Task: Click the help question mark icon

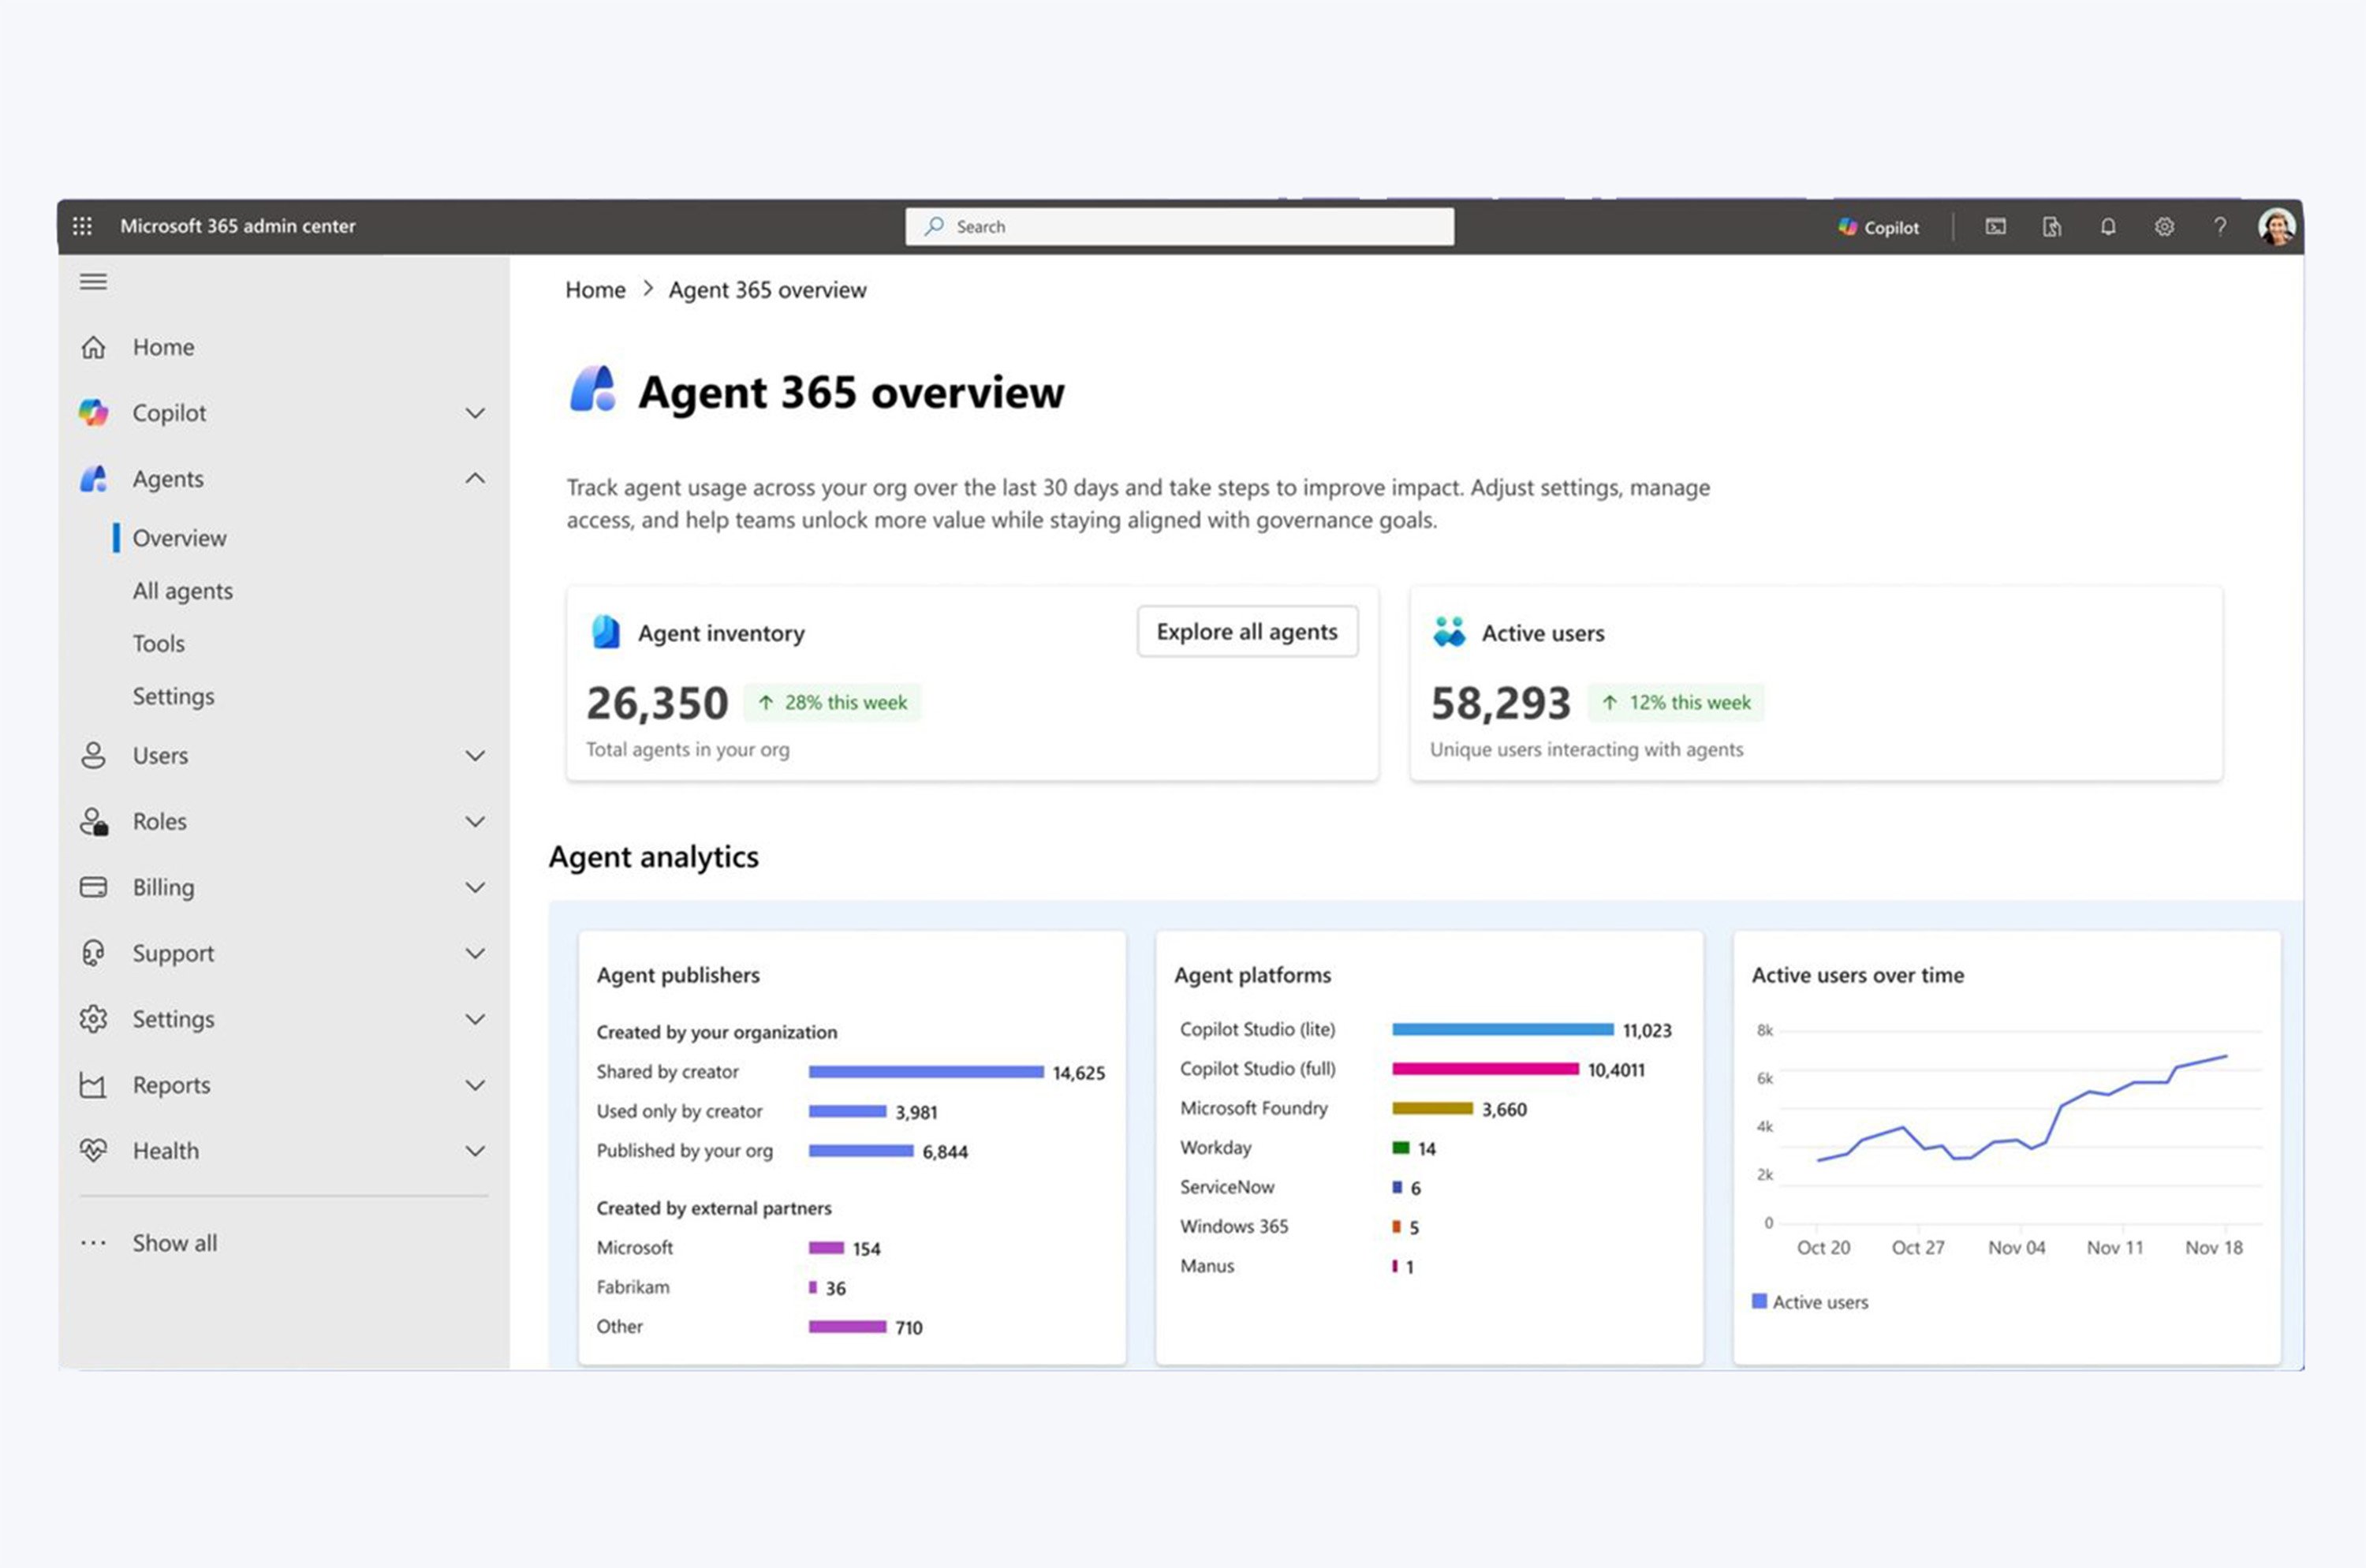Action: (x=2220, y=227)
